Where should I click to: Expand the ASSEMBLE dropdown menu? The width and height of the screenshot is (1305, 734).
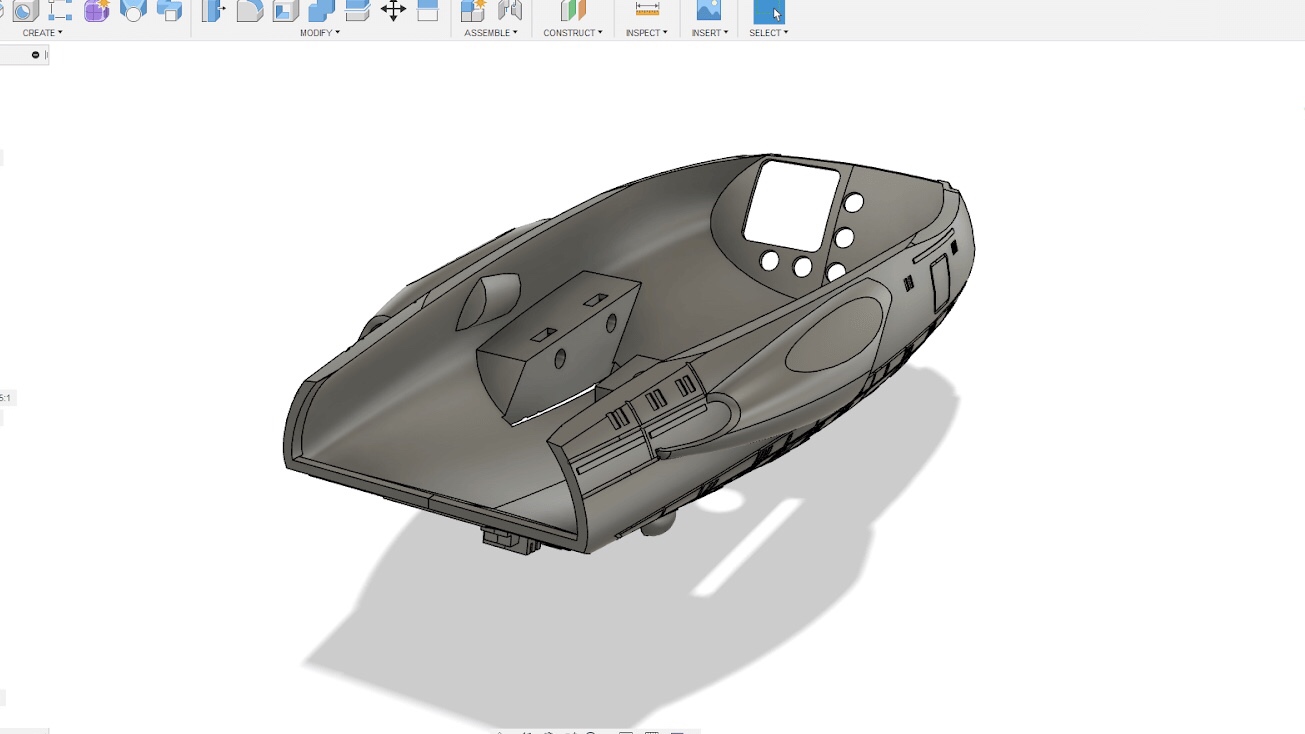tap(491, 33)
